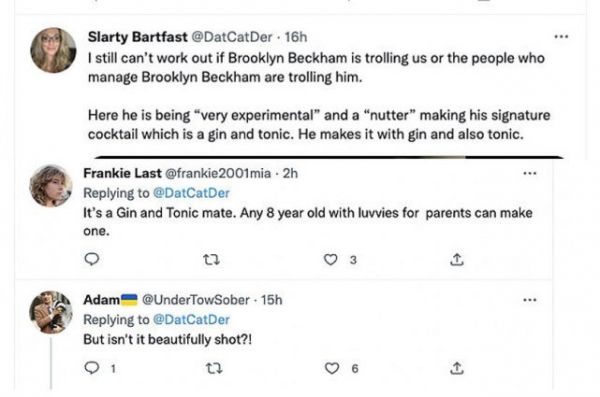Open Frankie Last display name

[x=122, y=173]
